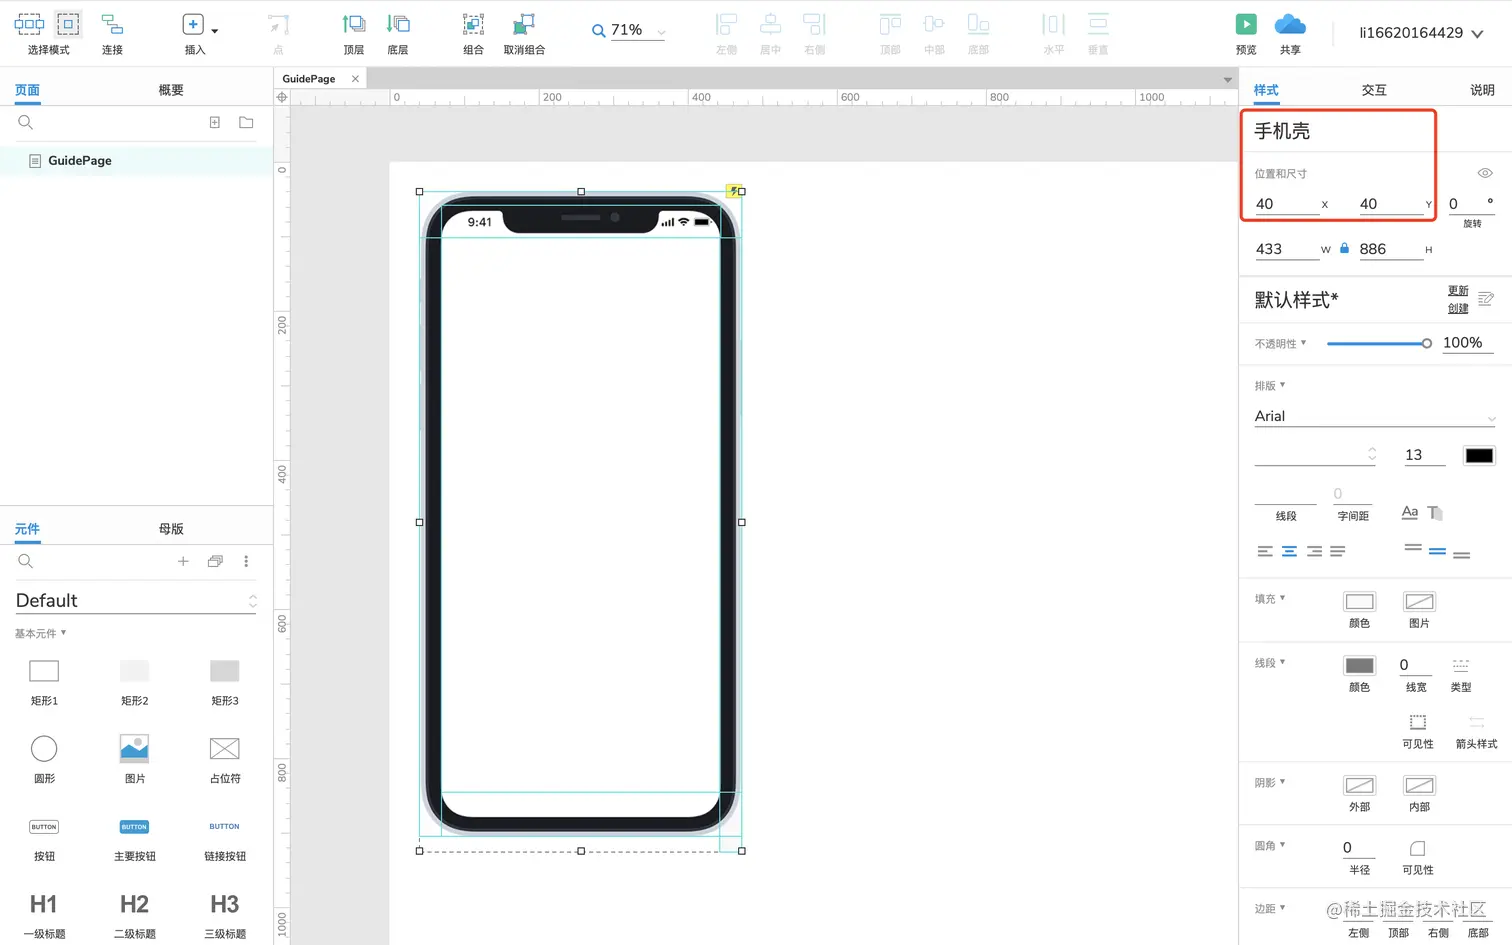Open the Default library dropdown
The width and height of the screenshot is (1512, 945).
pos(136,600)
